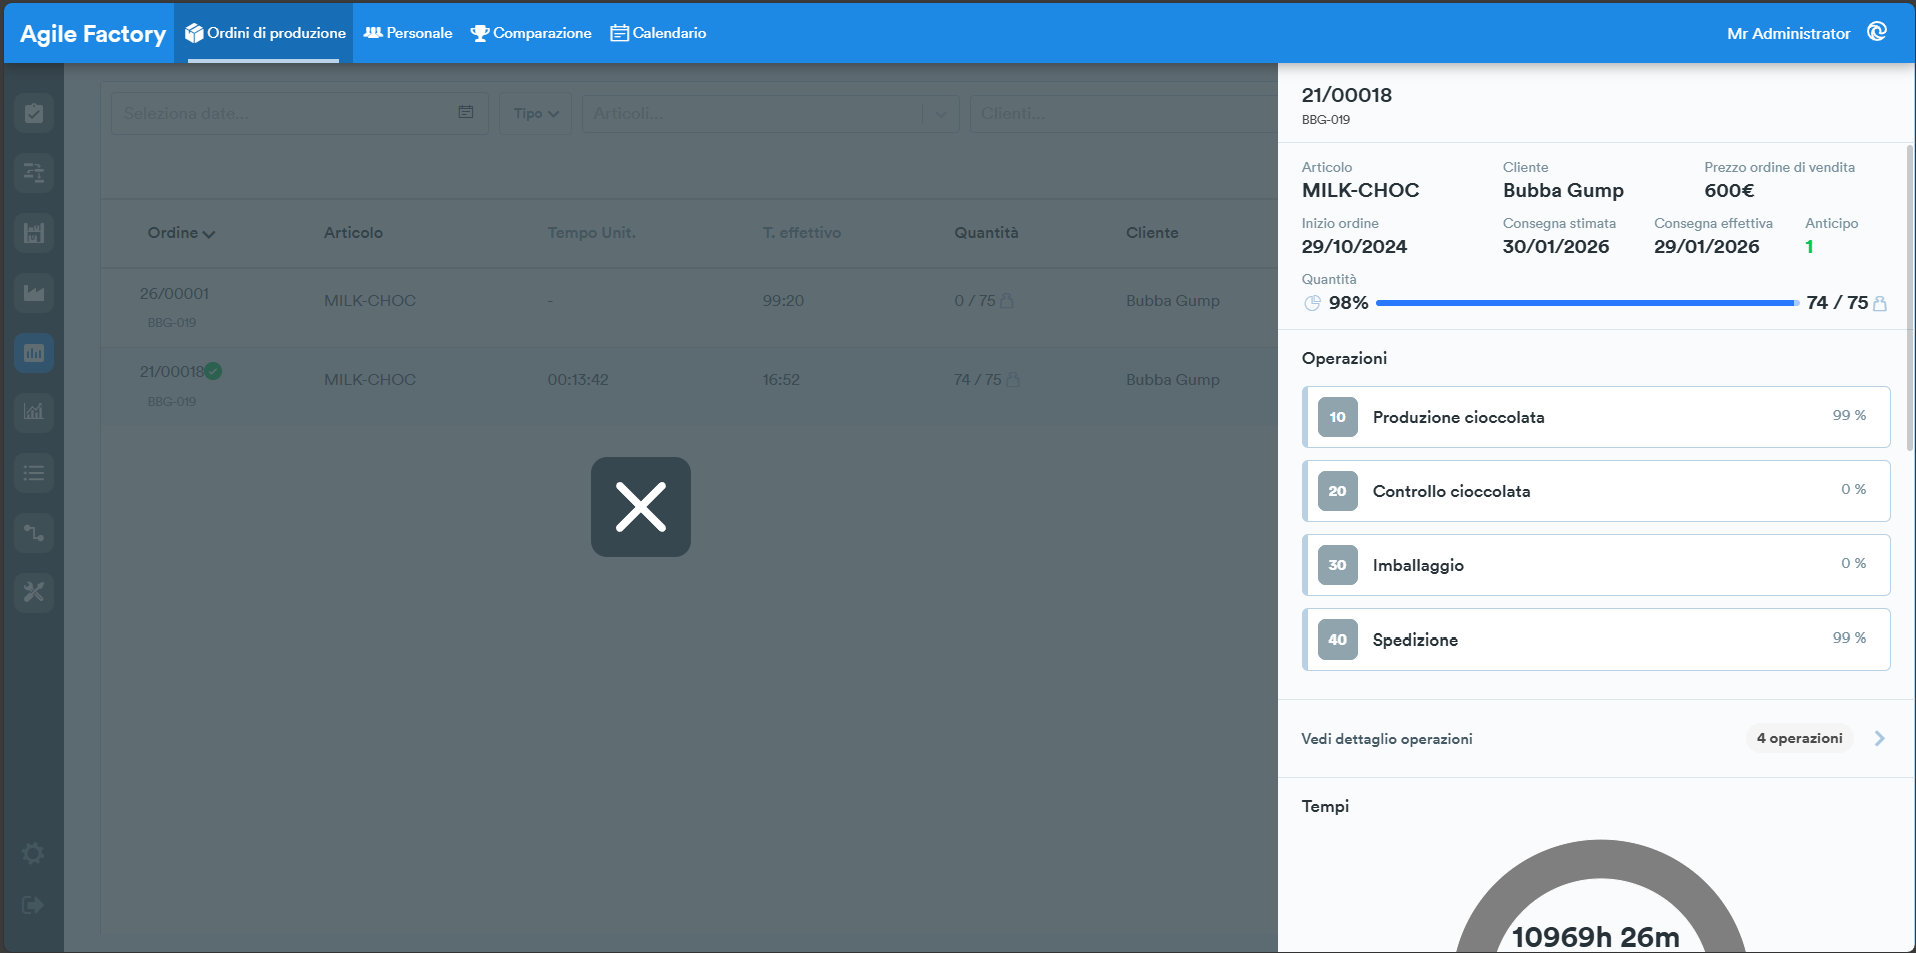The height and width of the screenshot is (953, 1916).
Task: Open the line-and-bar analytics sidebar icon
Action: pyautogui.click(x=34, y=412)
